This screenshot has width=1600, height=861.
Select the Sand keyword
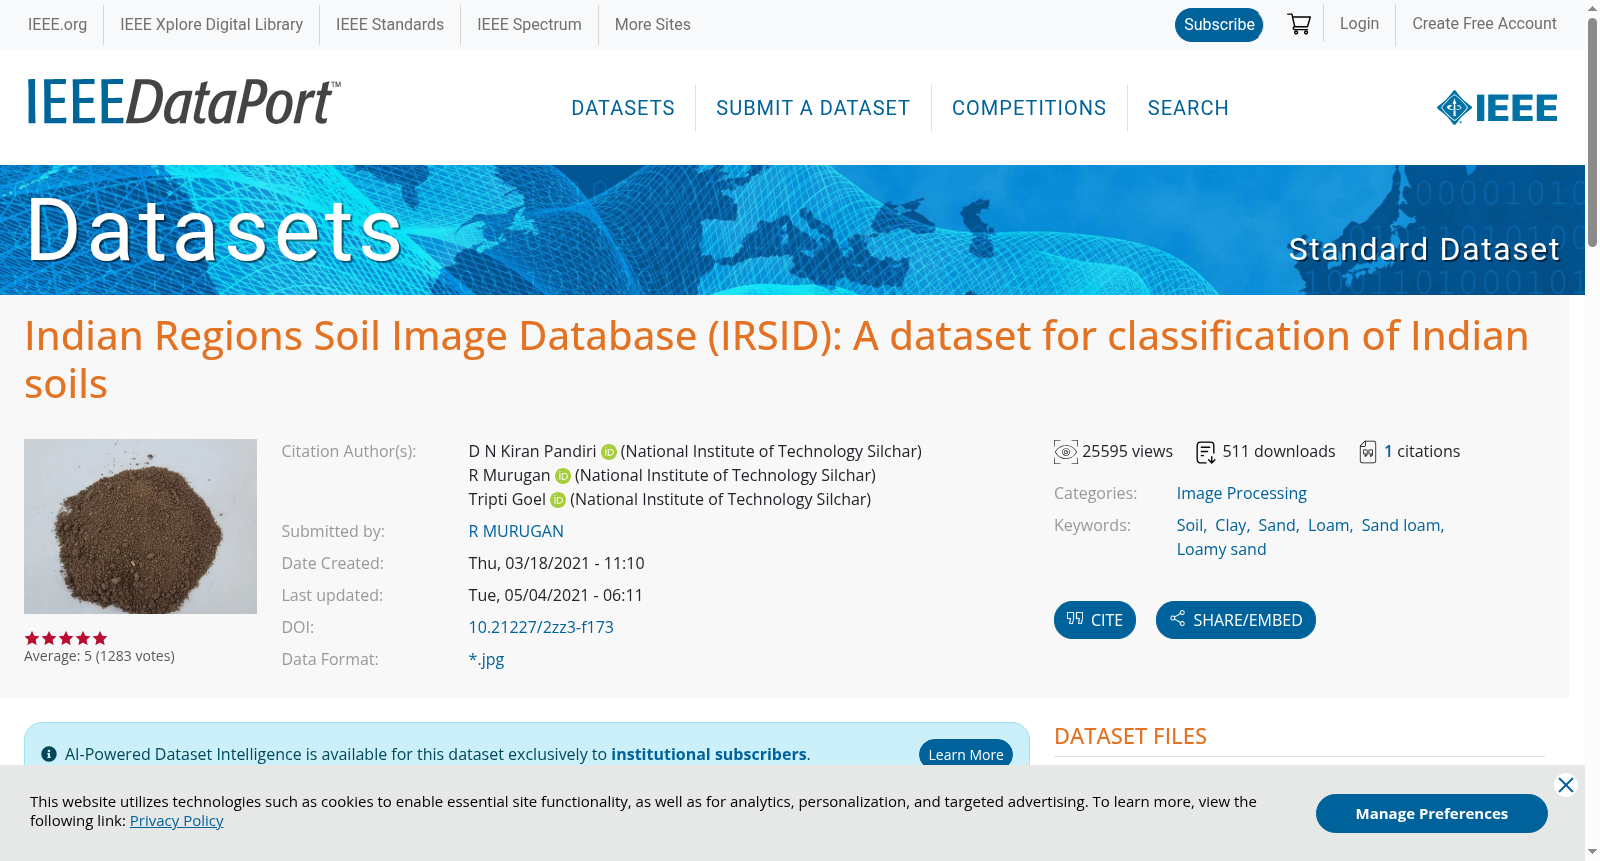click(1277, 526)
